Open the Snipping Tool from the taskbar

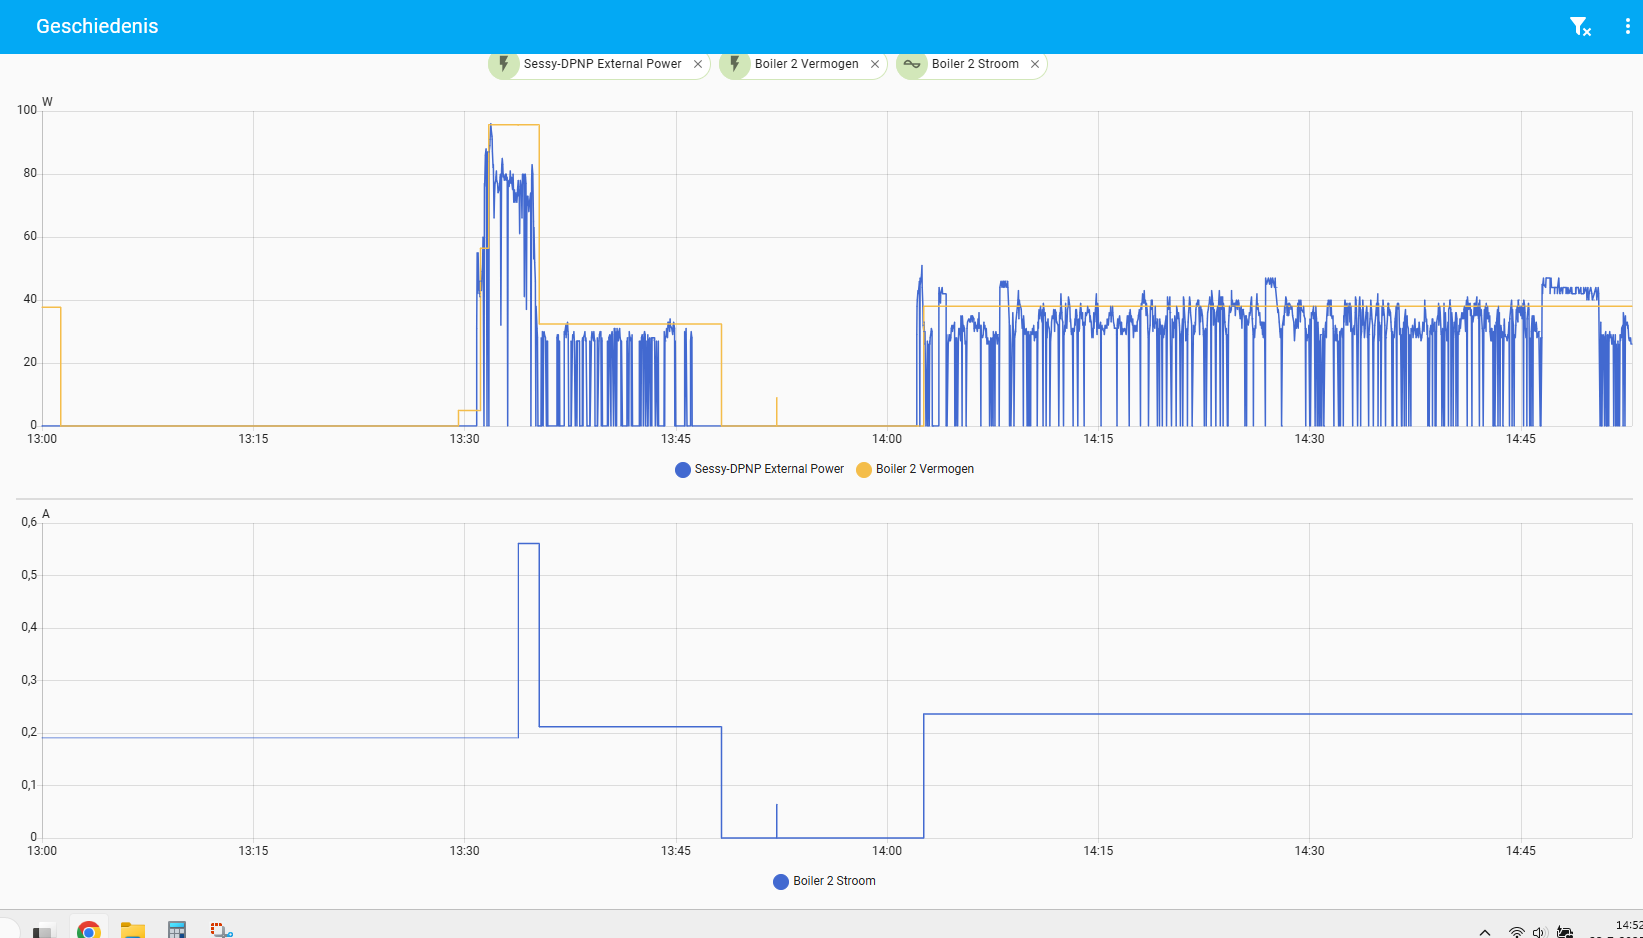coord(221,930)
